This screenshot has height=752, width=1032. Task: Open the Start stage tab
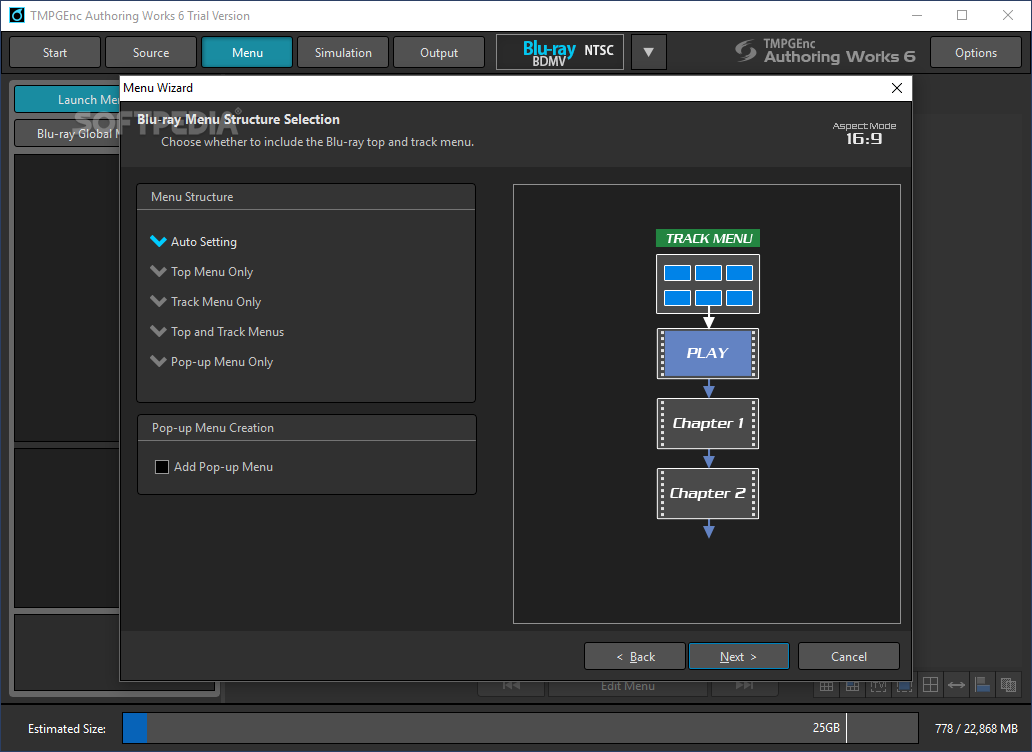55,52
